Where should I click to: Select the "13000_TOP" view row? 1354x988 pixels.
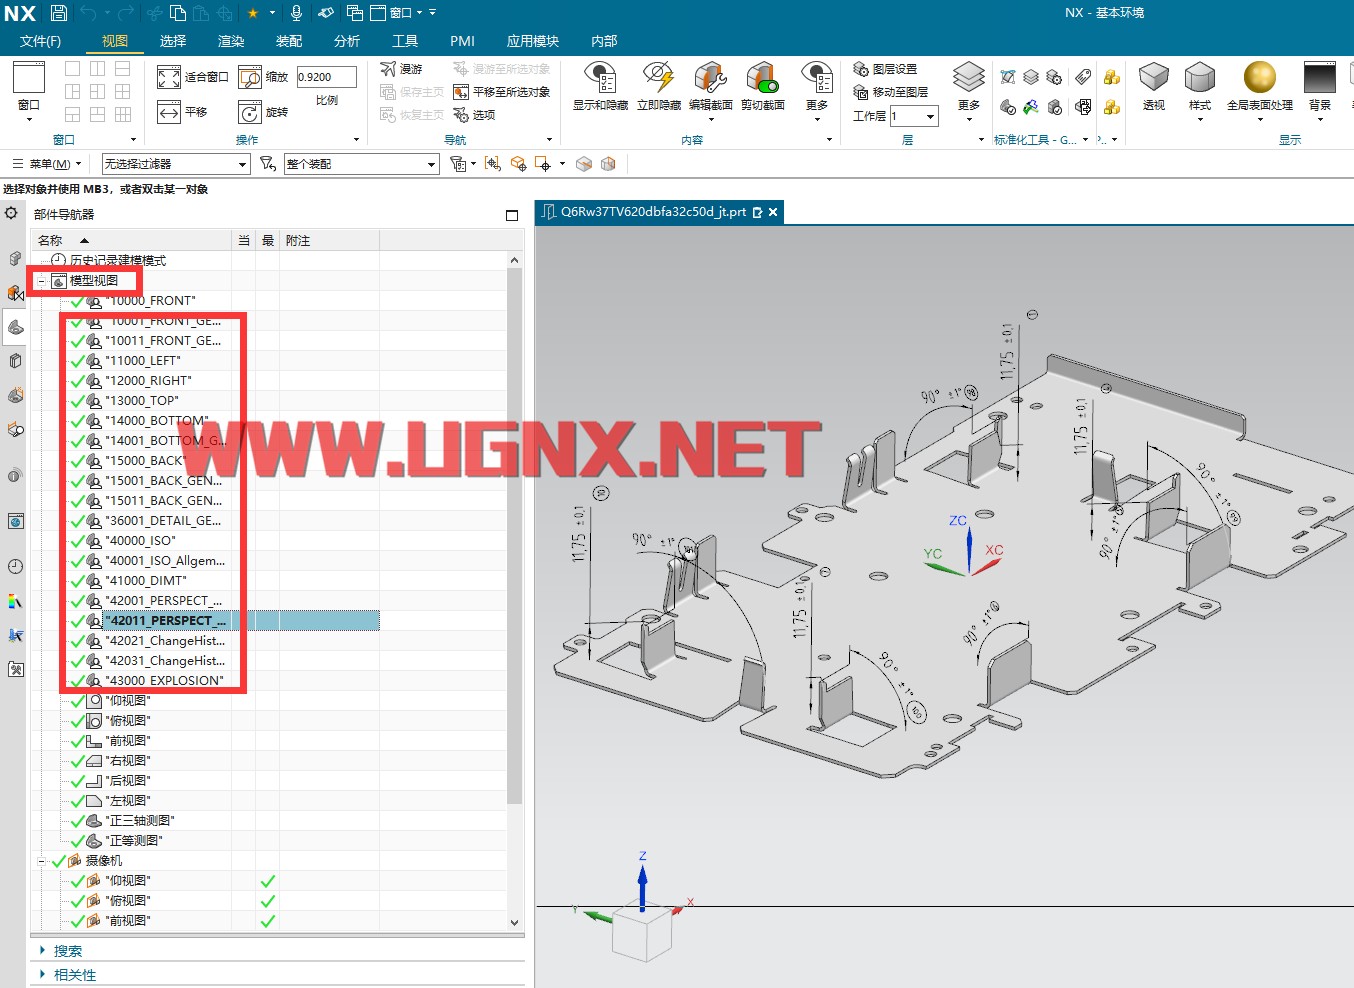click(x=140, y=401)
